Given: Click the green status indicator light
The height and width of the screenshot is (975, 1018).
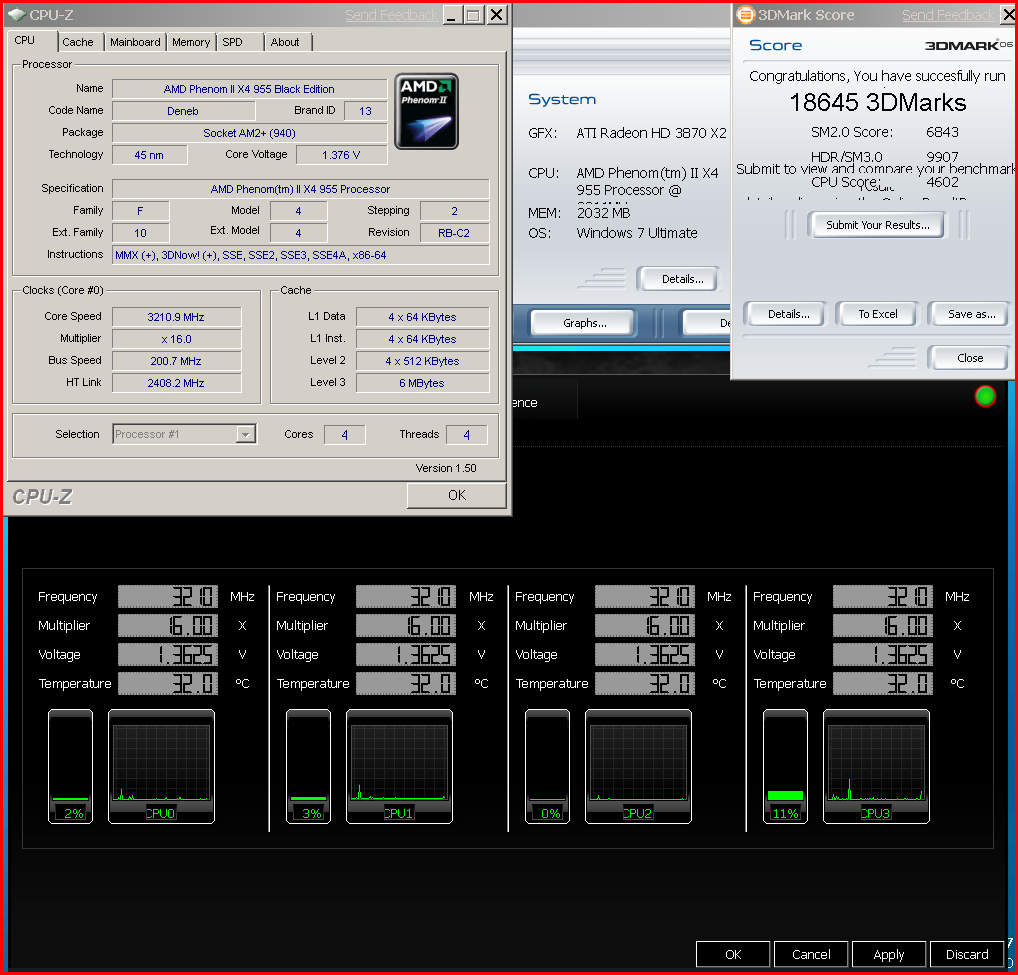Looking at the screenshot, I should click(985, 396).
